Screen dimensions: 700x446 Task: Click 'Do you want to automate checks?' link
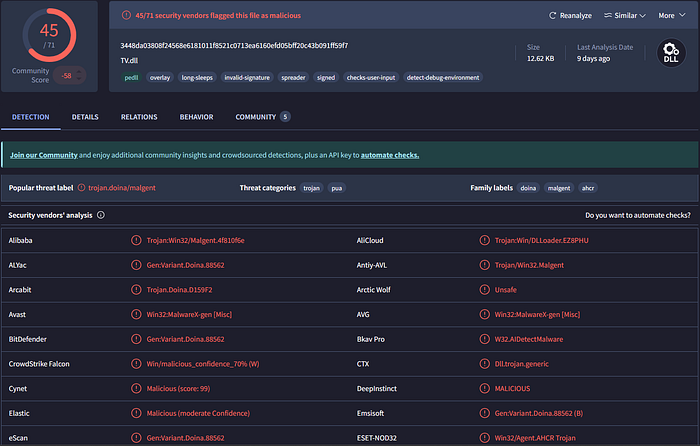[638, 215]
